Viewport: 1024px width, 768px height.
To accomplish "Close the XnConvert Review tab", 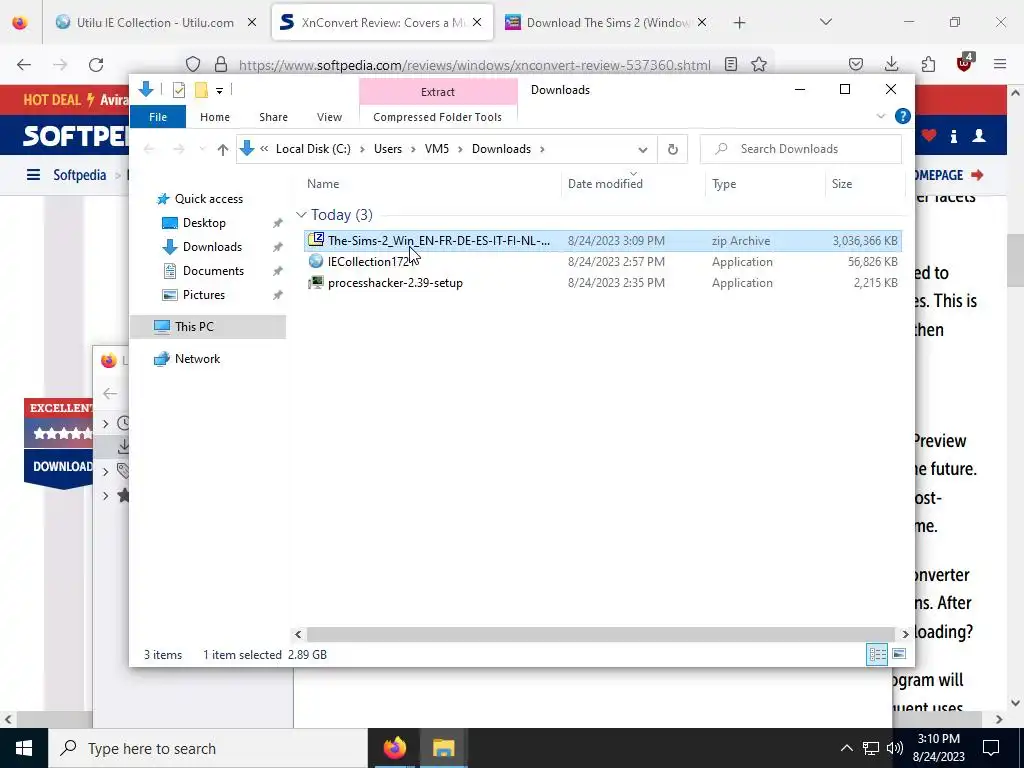I will click(477, 22).
